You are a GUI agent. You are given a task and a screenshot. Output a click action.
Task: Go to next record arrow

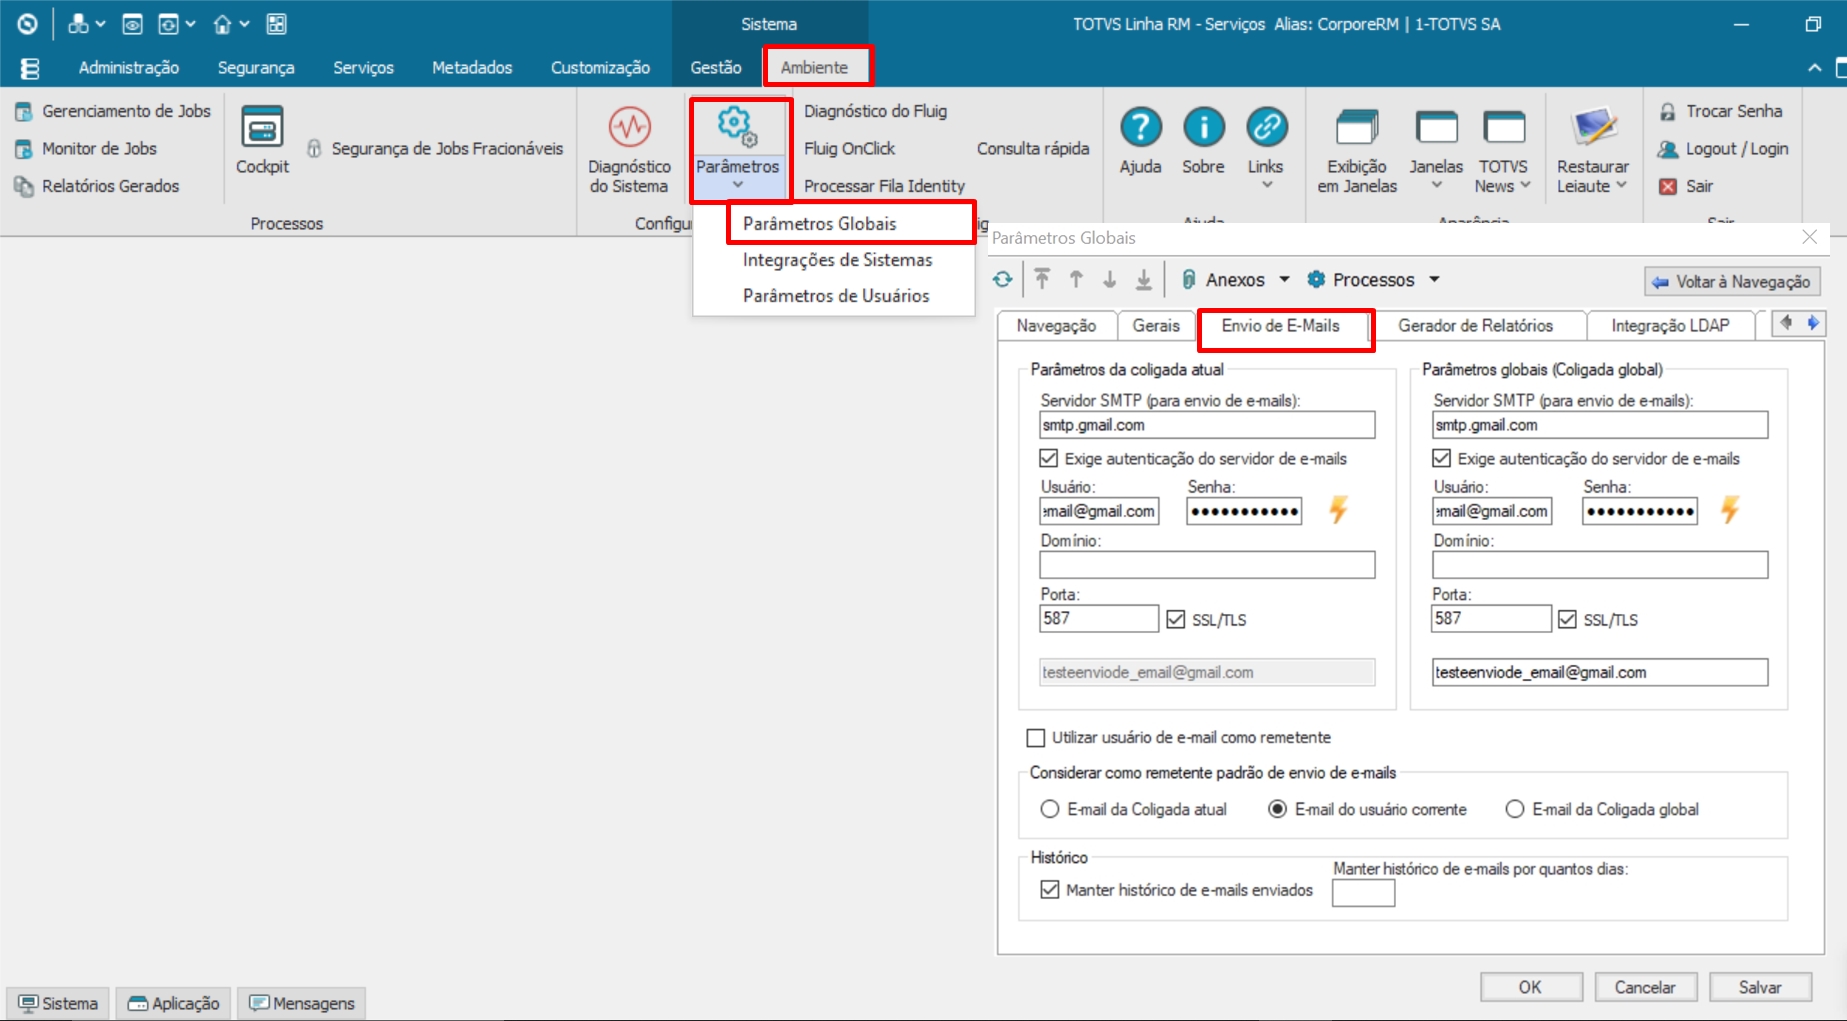pos(1110,280)
